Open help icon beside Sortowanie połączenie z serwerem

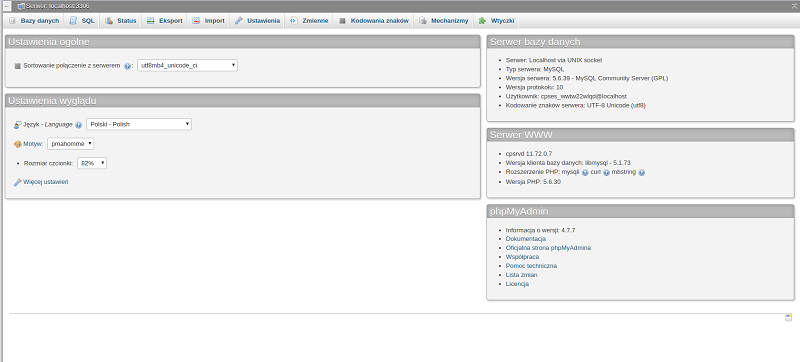[128, 66]
